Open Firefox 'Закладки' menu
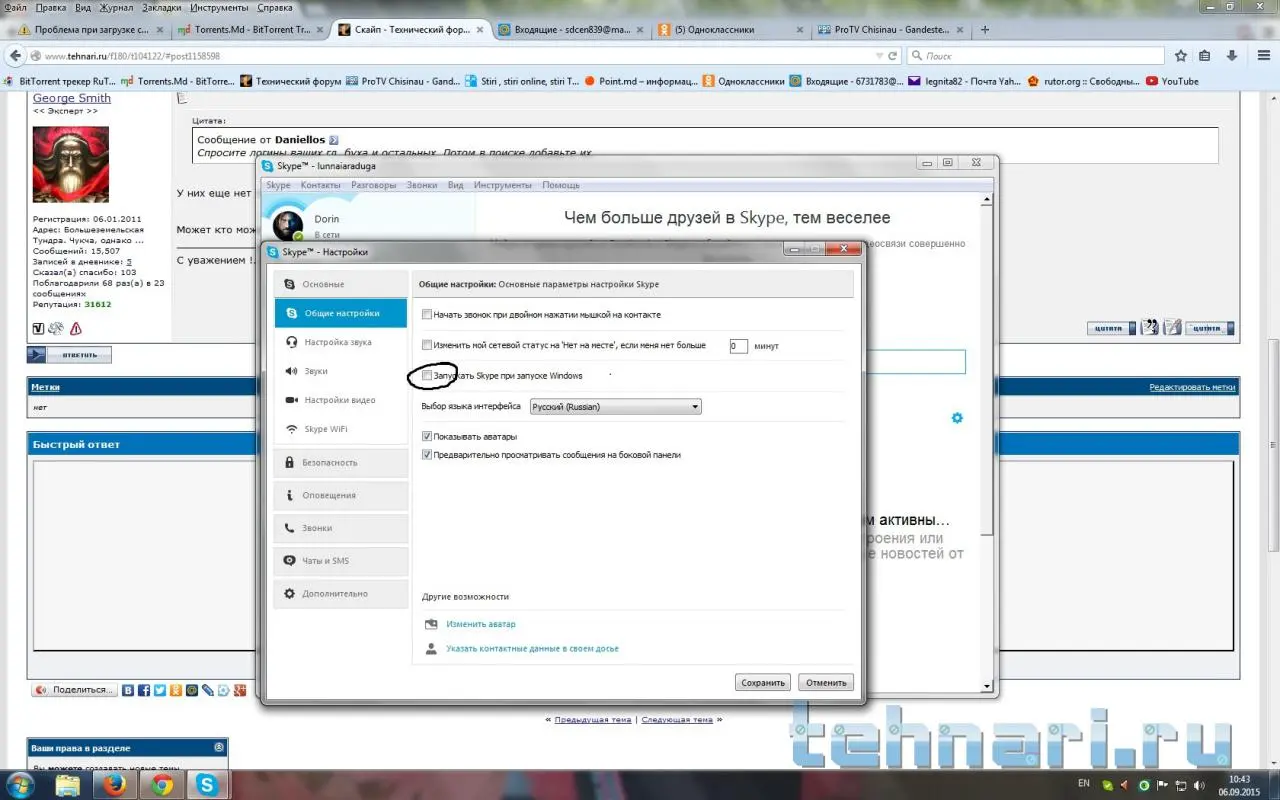 [162, 7]
